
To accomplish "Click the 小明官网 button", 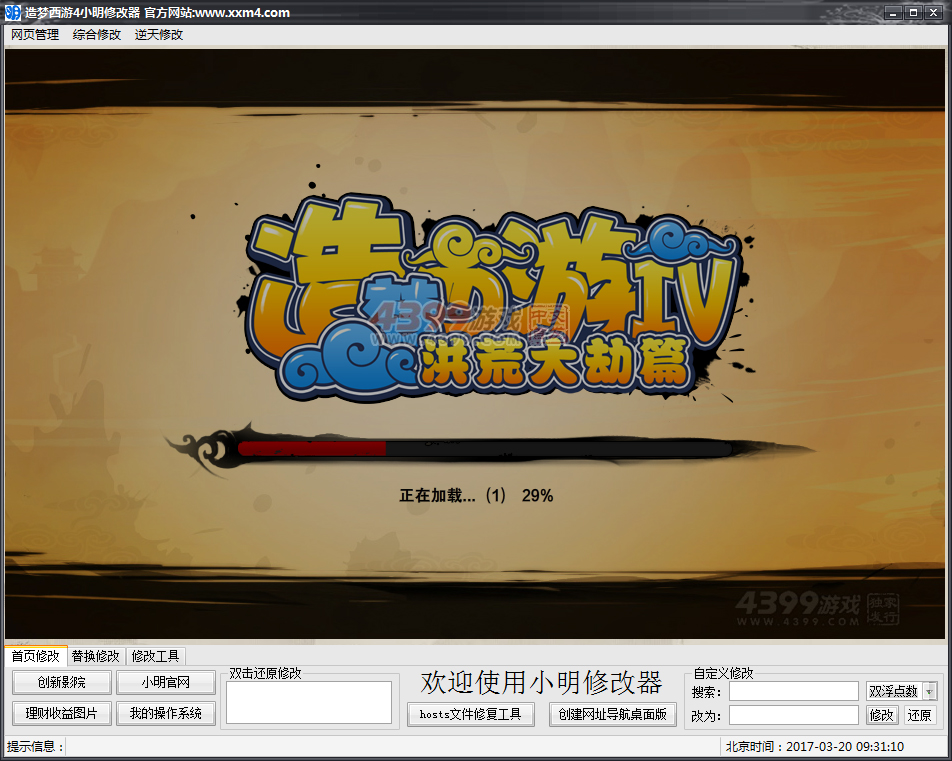I will [166, 682].
